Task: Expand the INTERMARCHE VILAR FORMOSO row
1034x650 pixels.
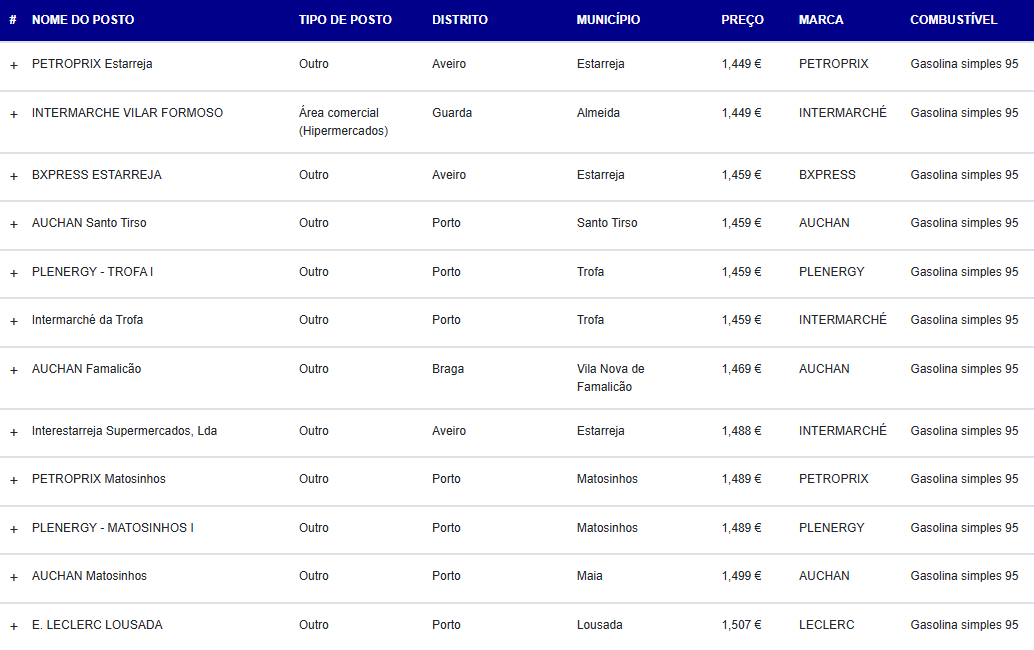Action: (13, 114)
